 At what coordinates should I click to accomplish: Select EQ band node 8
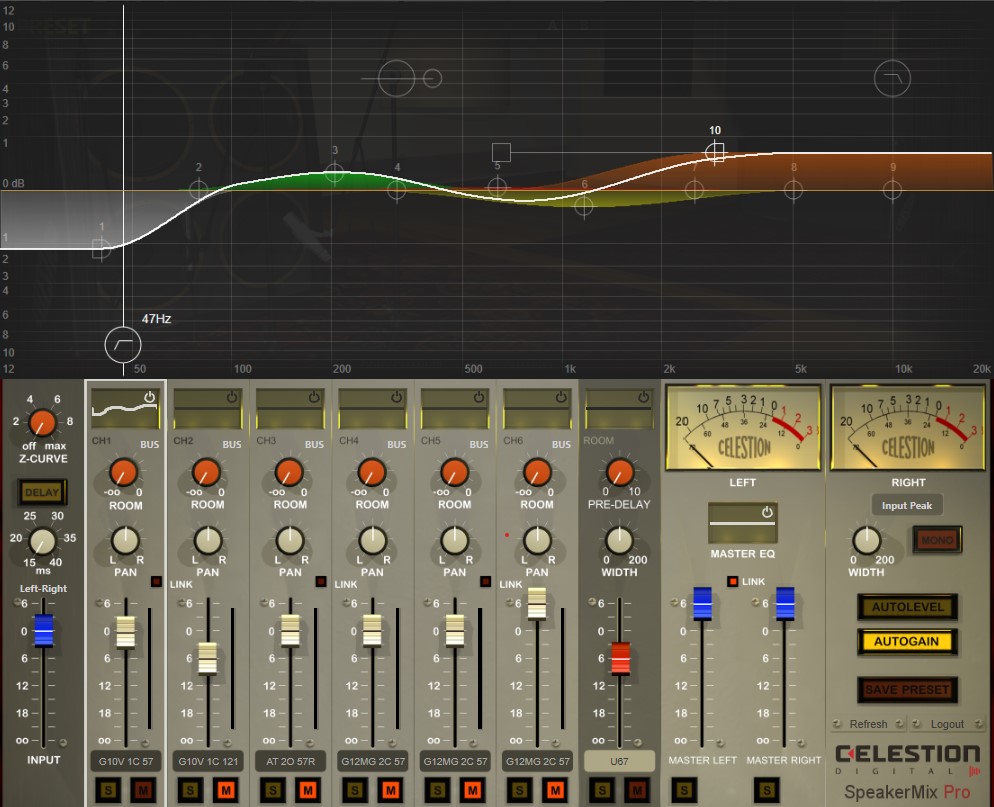(x=793, y=189)
